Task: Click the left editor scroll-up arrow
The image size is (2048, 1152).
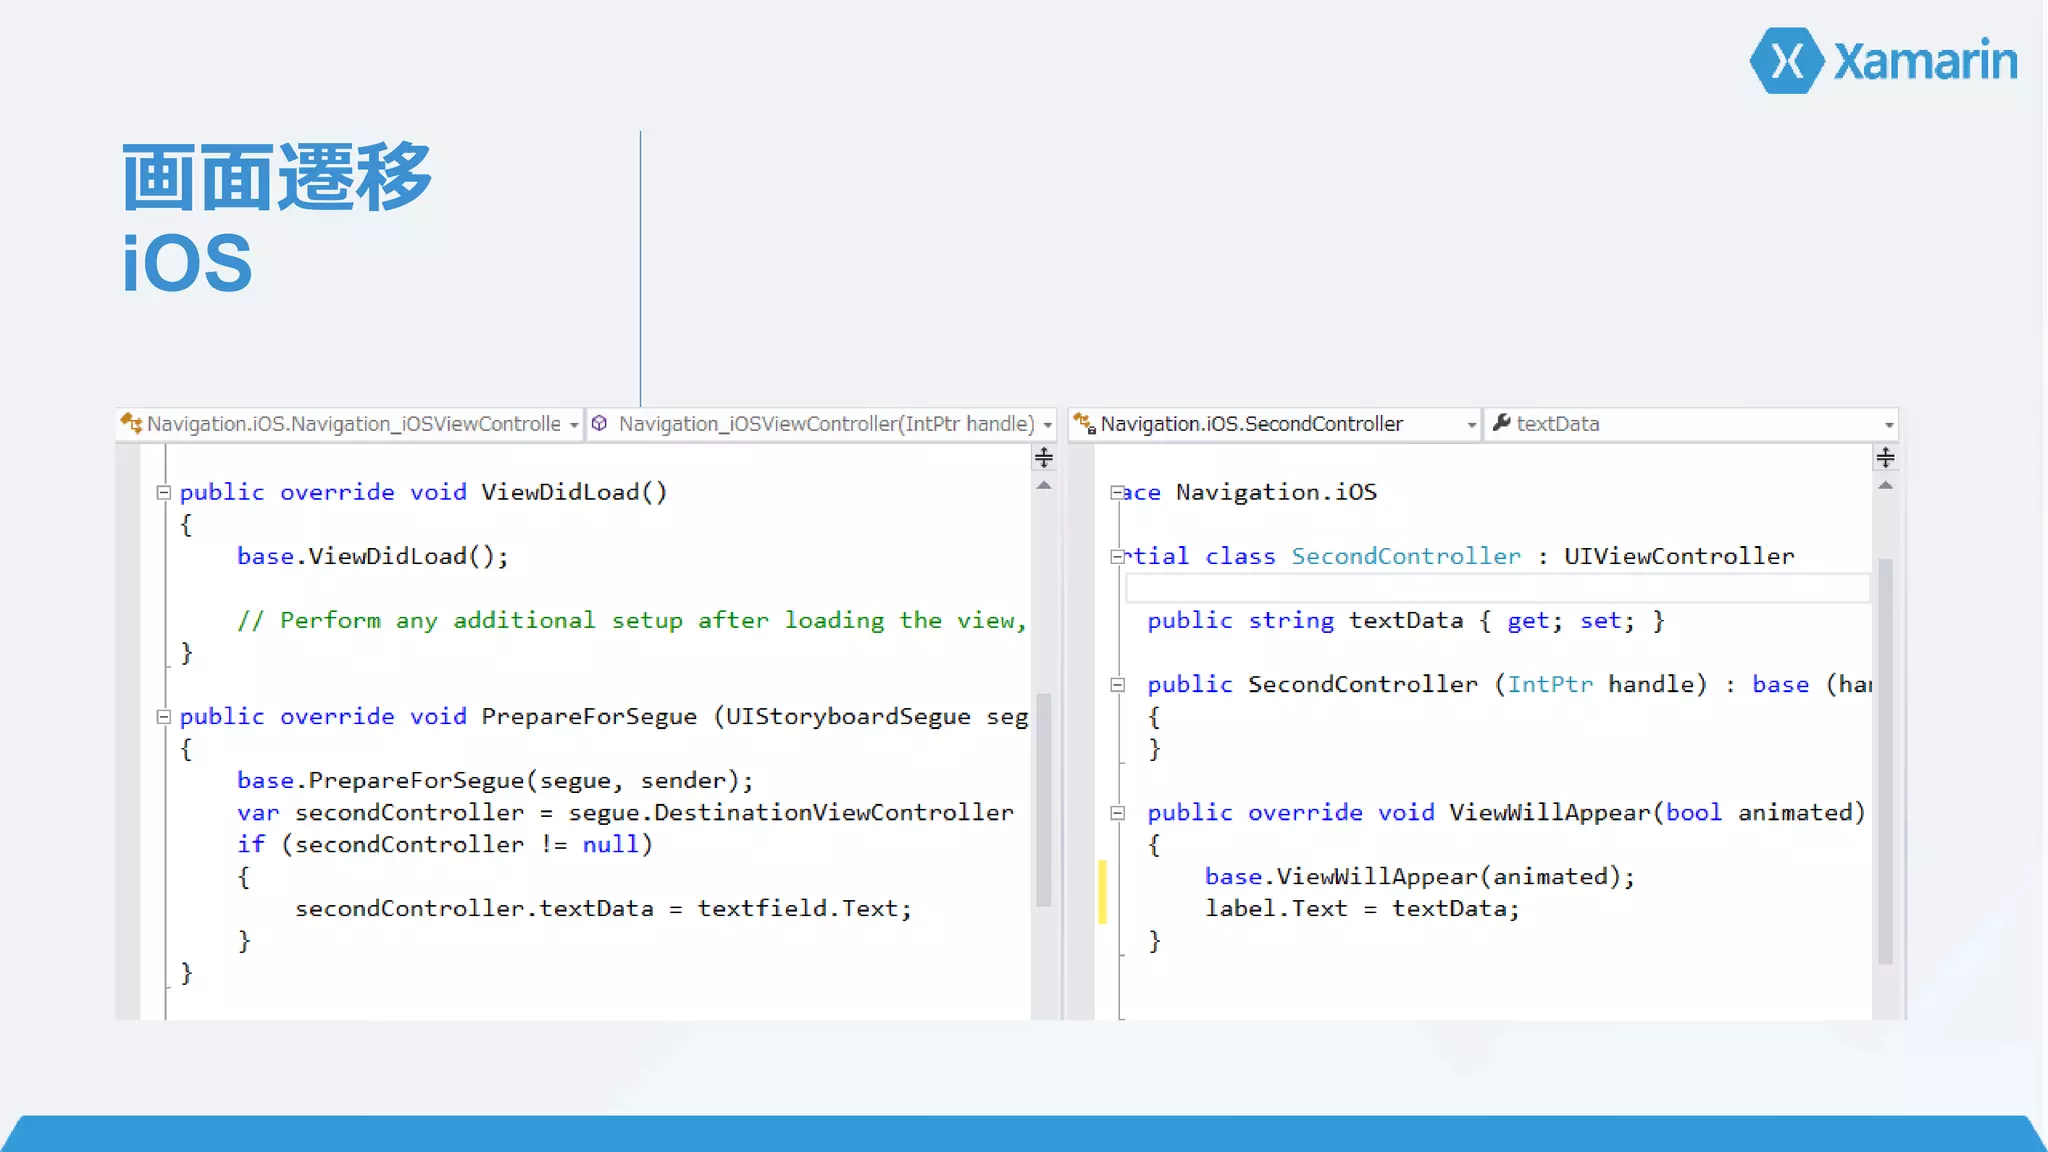Action: click(x=1043, y=486)
